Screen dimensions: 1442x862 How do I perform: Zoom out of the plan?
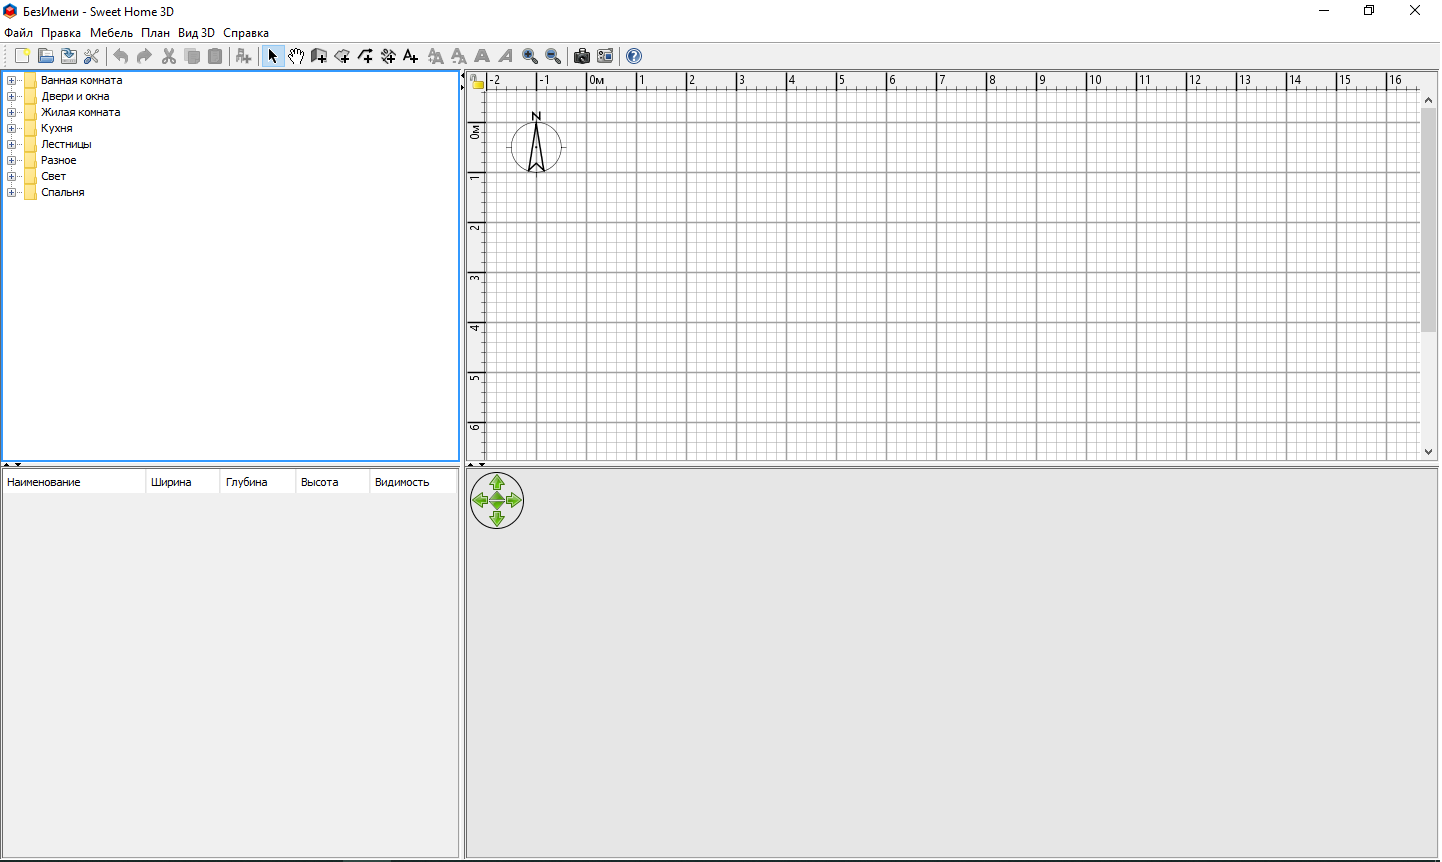(x=553, y=56)
